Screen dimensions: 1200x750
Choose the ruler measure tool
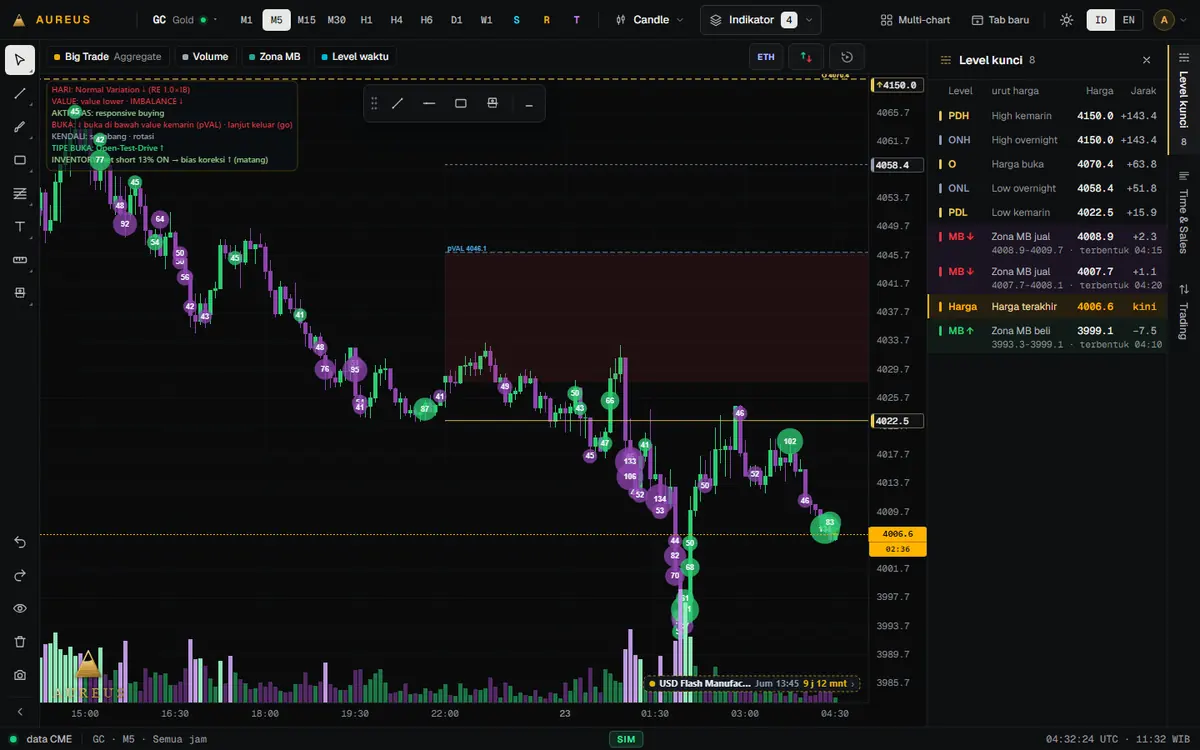point(20,259)
